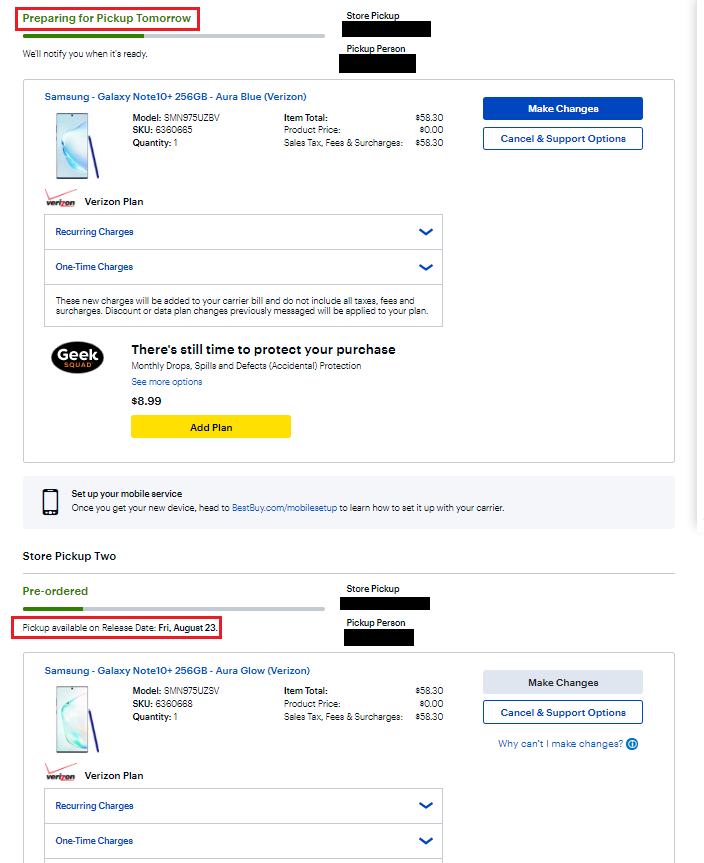Screen dimensions: 704x863
Task: Click the Verizon logo in the Aura Glow order
Action: [61, 772]
